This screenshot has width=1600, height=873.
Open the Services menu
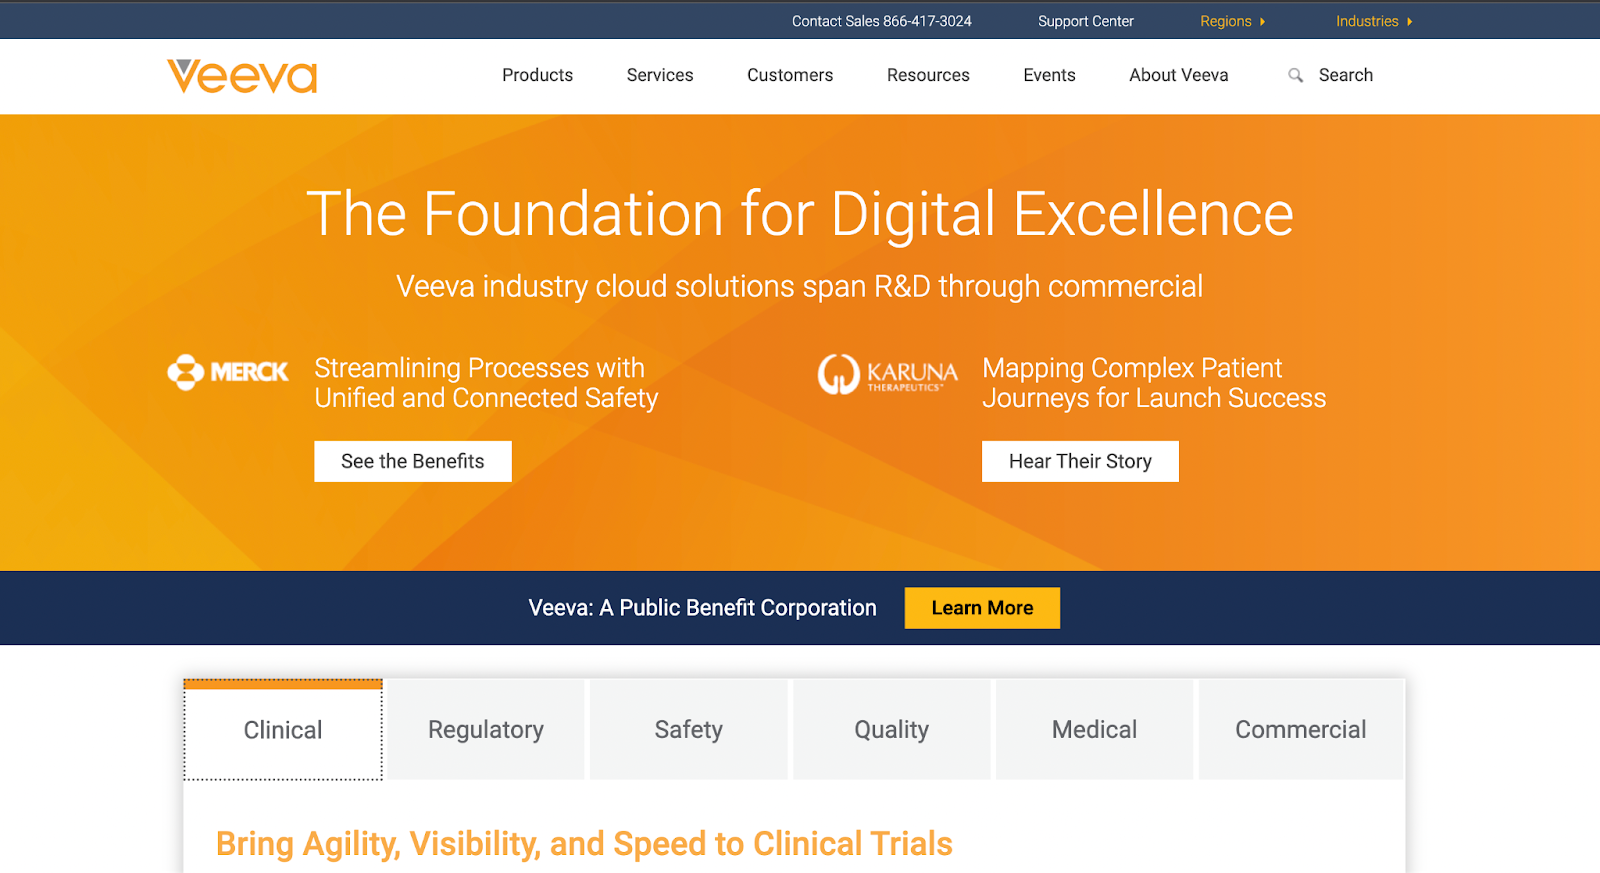(x=660, y=75)
